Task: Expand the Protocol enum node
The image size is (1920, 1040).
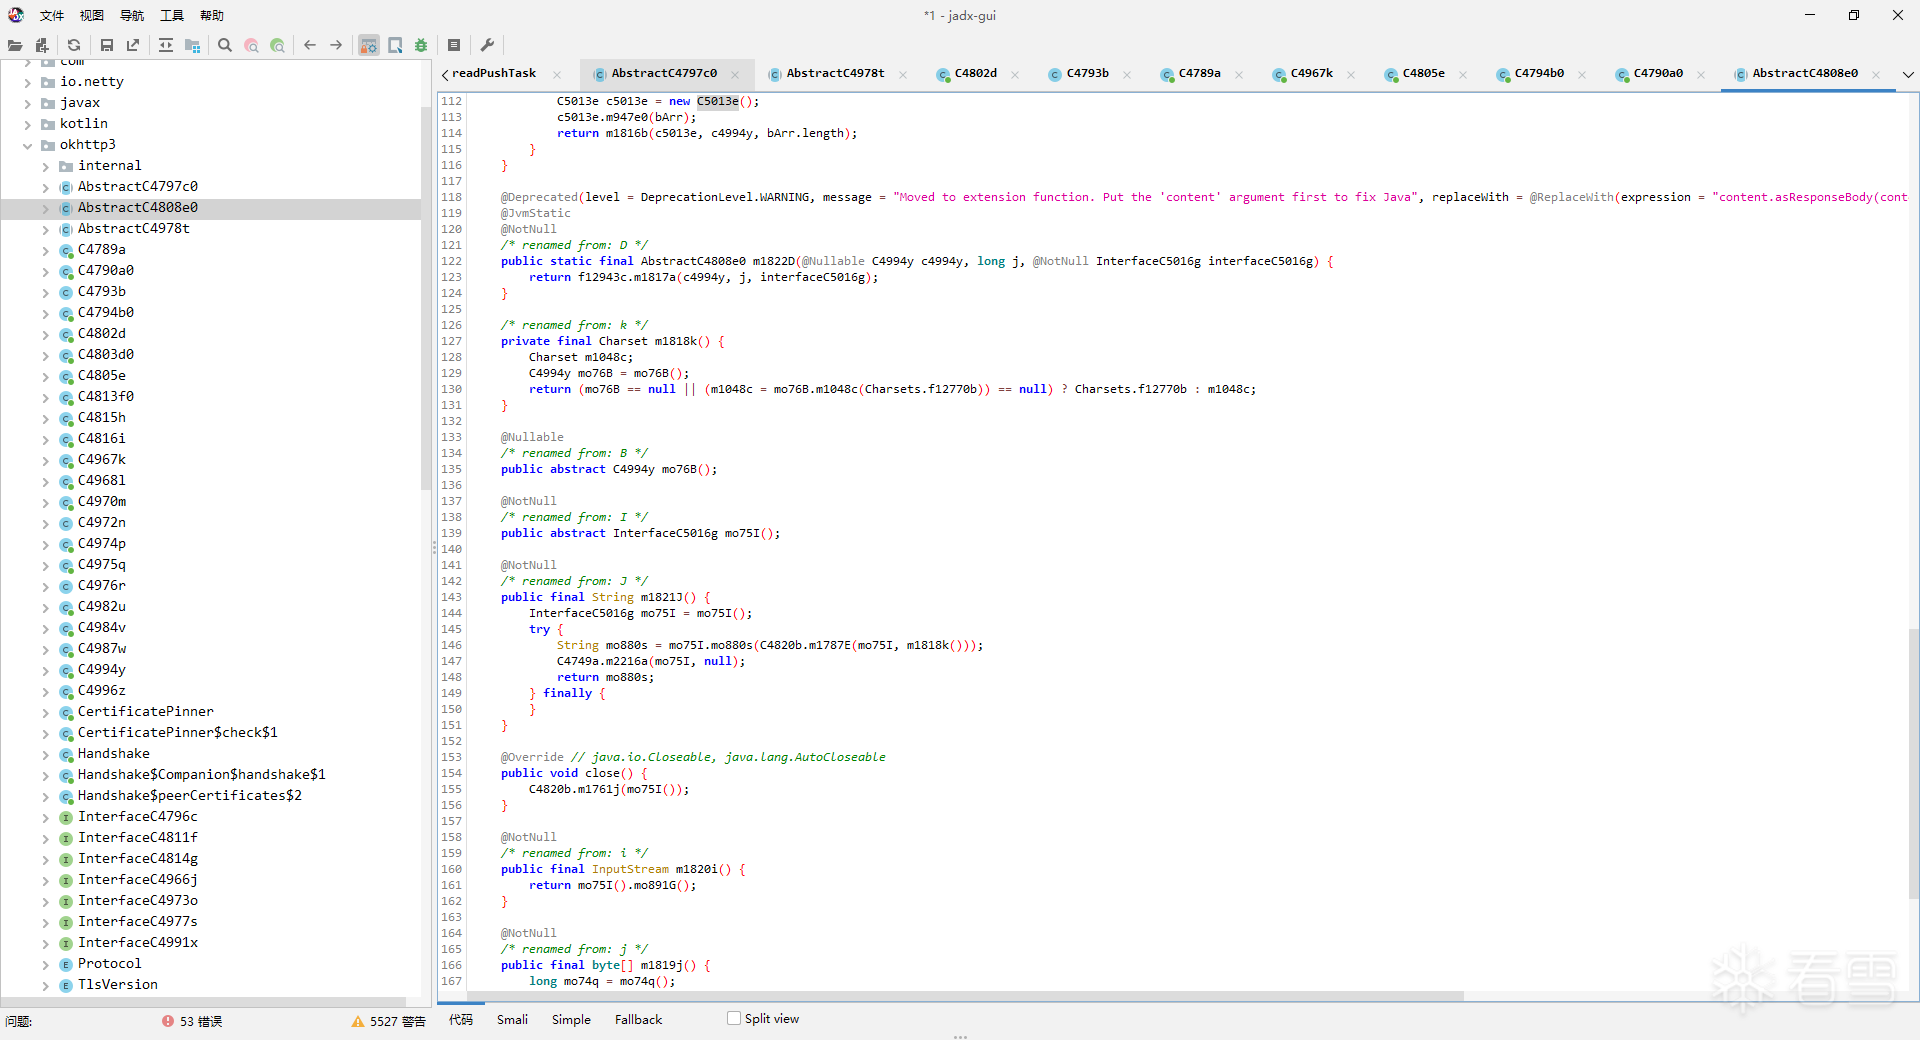Action: click(46, 964)
